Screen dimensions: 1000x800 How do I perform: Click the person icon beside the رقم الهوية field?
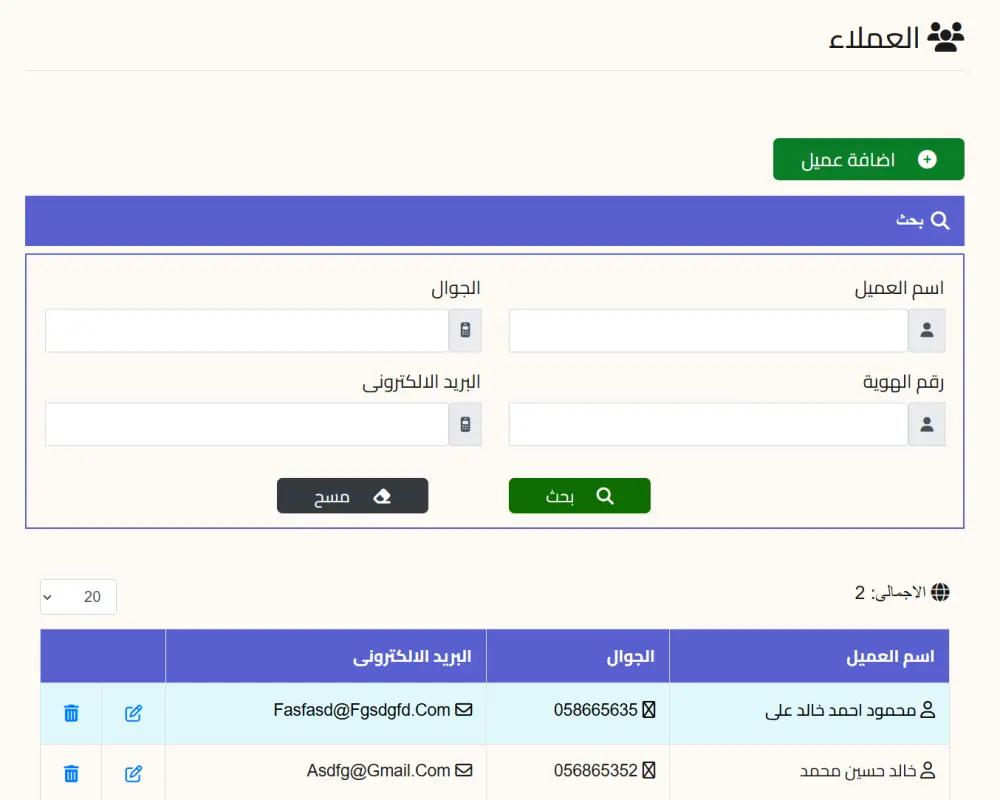(x=927, y=423)
